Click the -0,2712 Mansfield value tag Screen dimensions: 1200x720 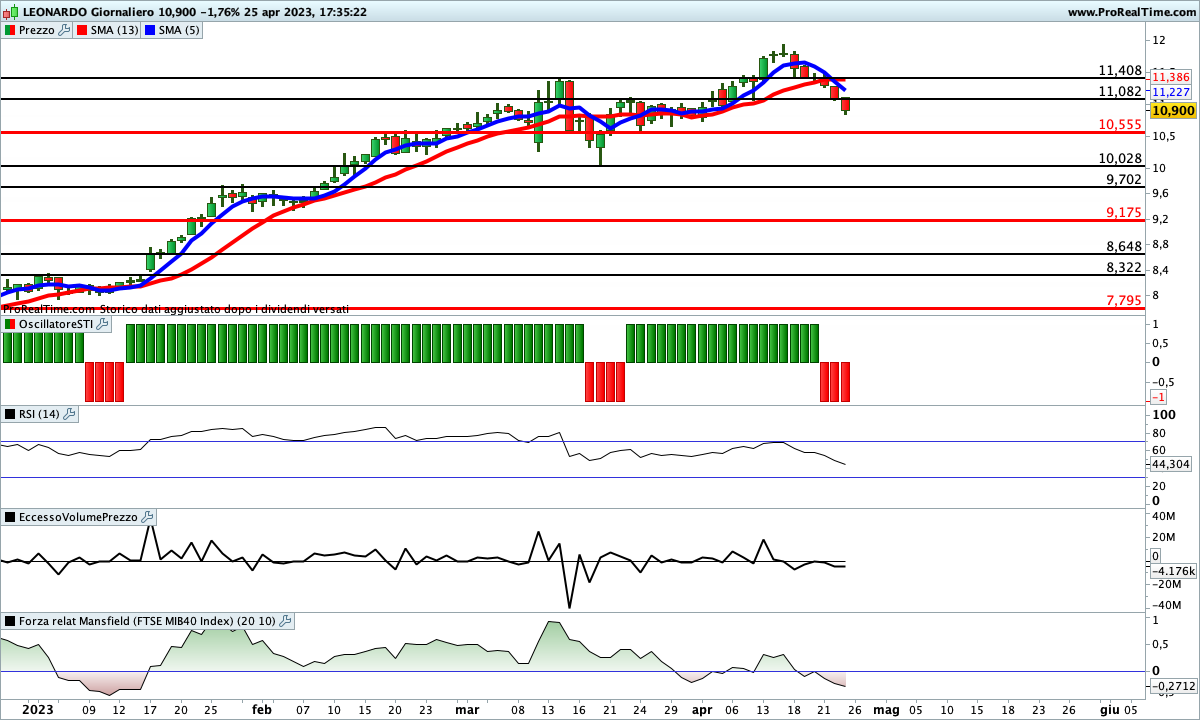(x=1172, y=686)
